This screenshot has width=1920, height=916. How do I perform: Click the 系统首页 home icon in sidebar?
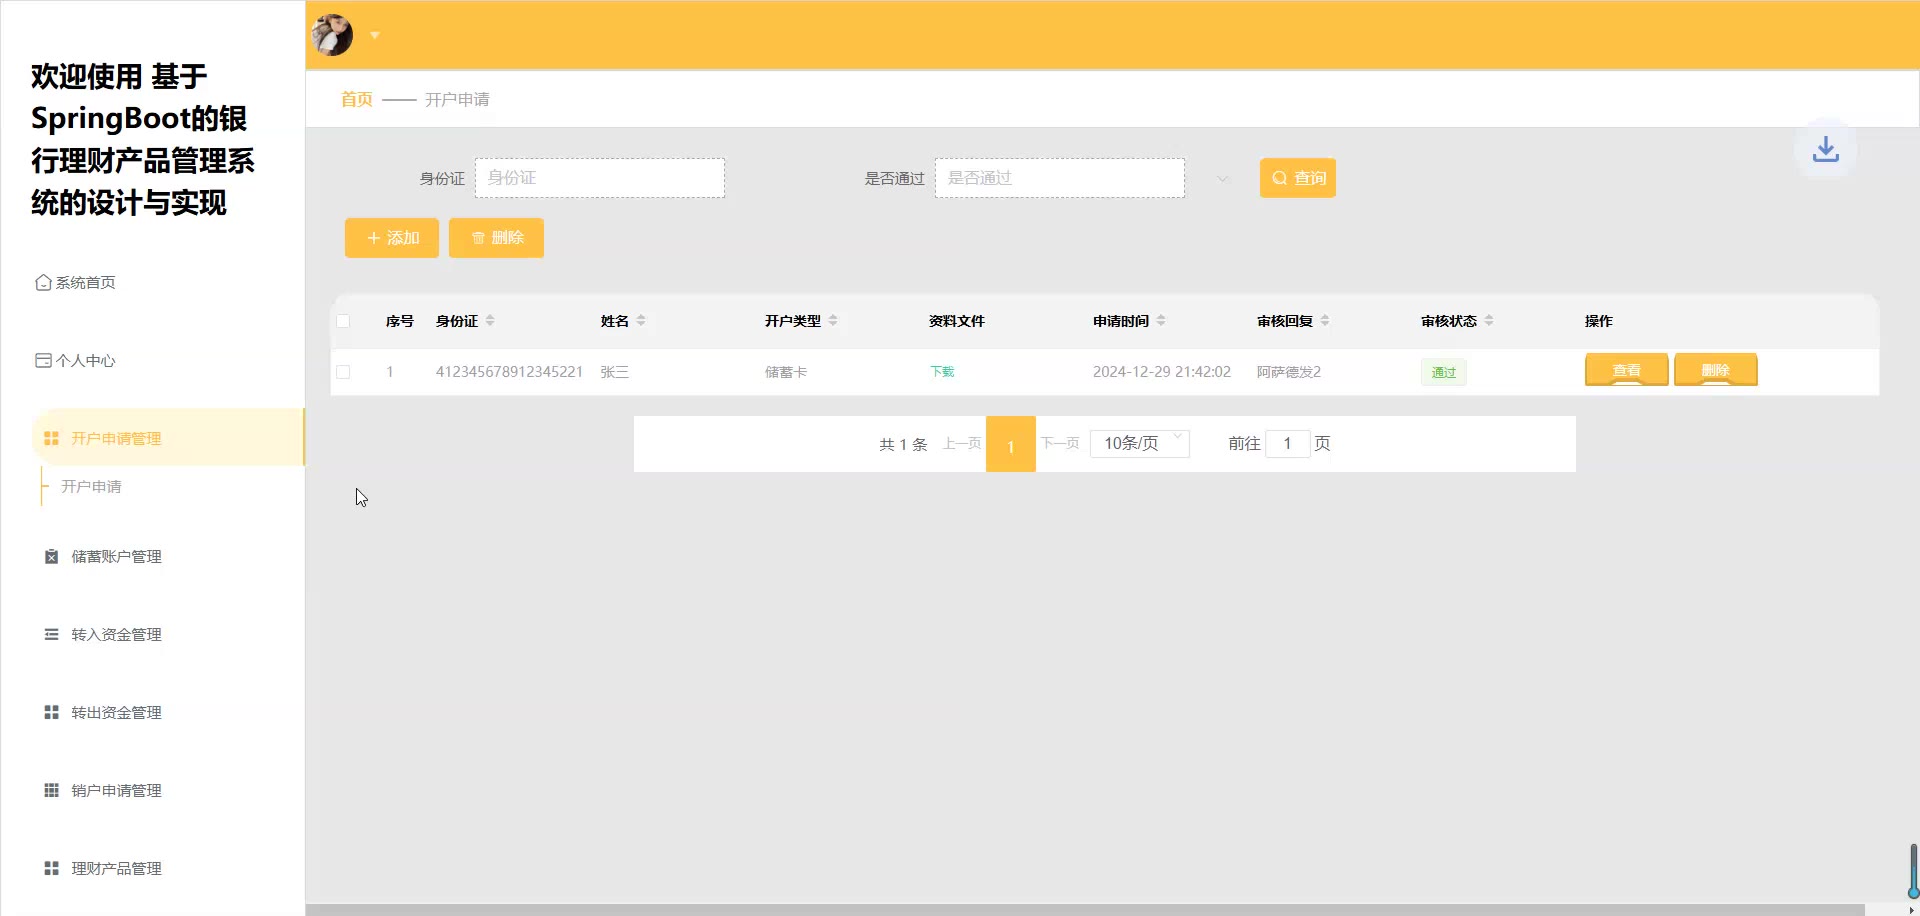tap(43, 283)
